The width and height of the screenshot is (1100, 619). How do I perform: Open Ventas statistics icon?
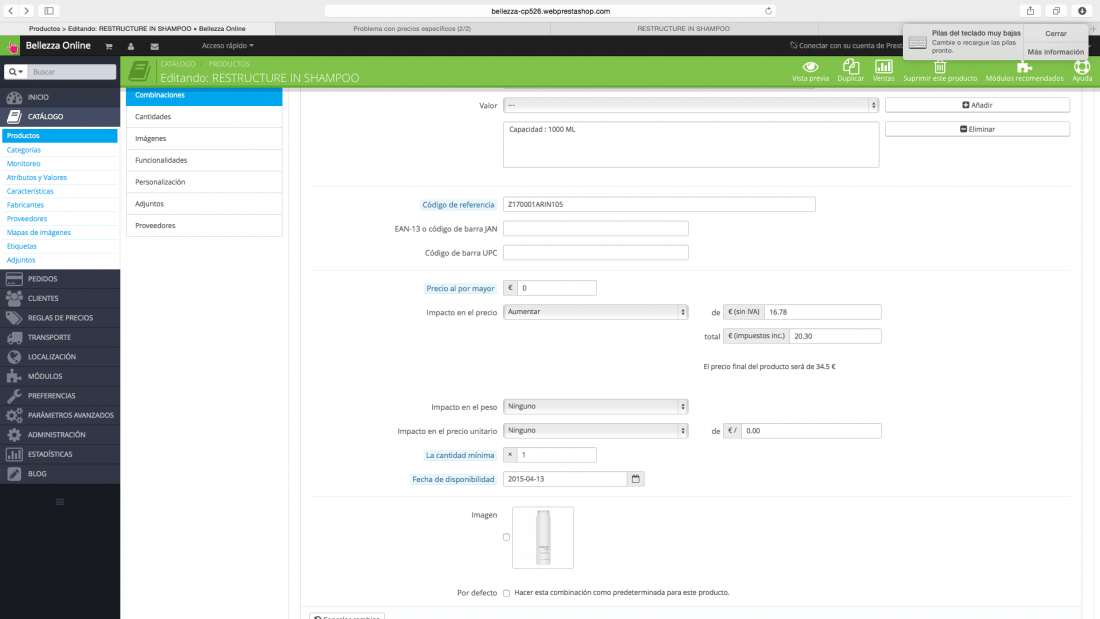883,67
